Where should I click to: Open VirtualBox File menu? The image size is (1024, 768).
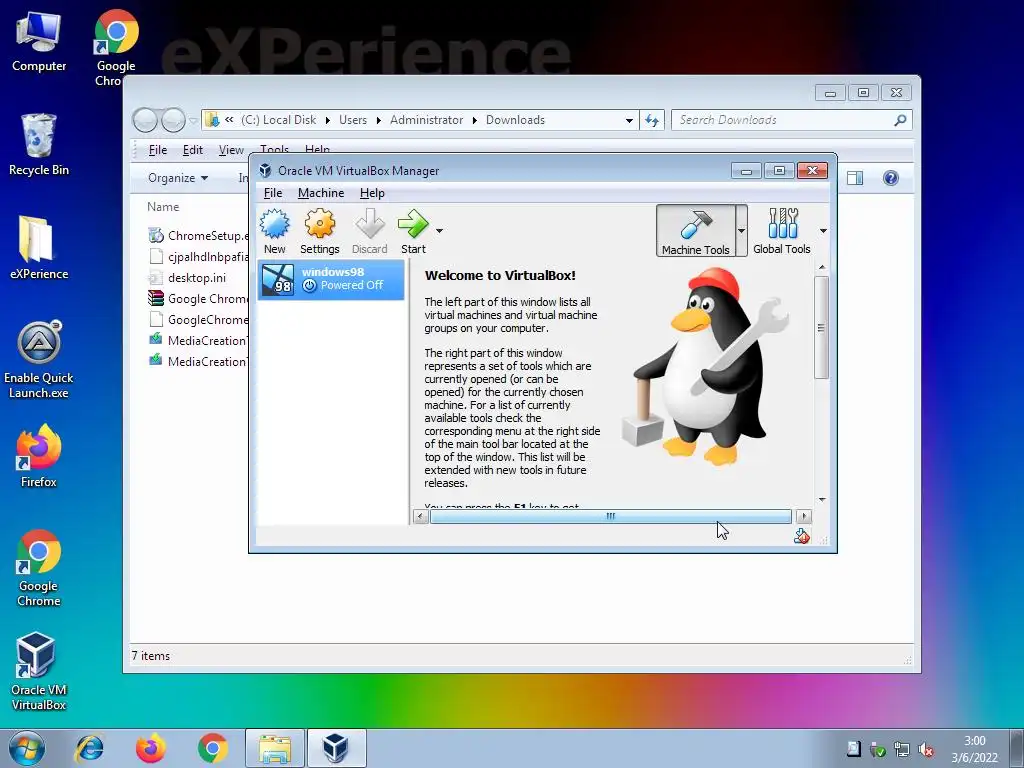pos(273,193)
